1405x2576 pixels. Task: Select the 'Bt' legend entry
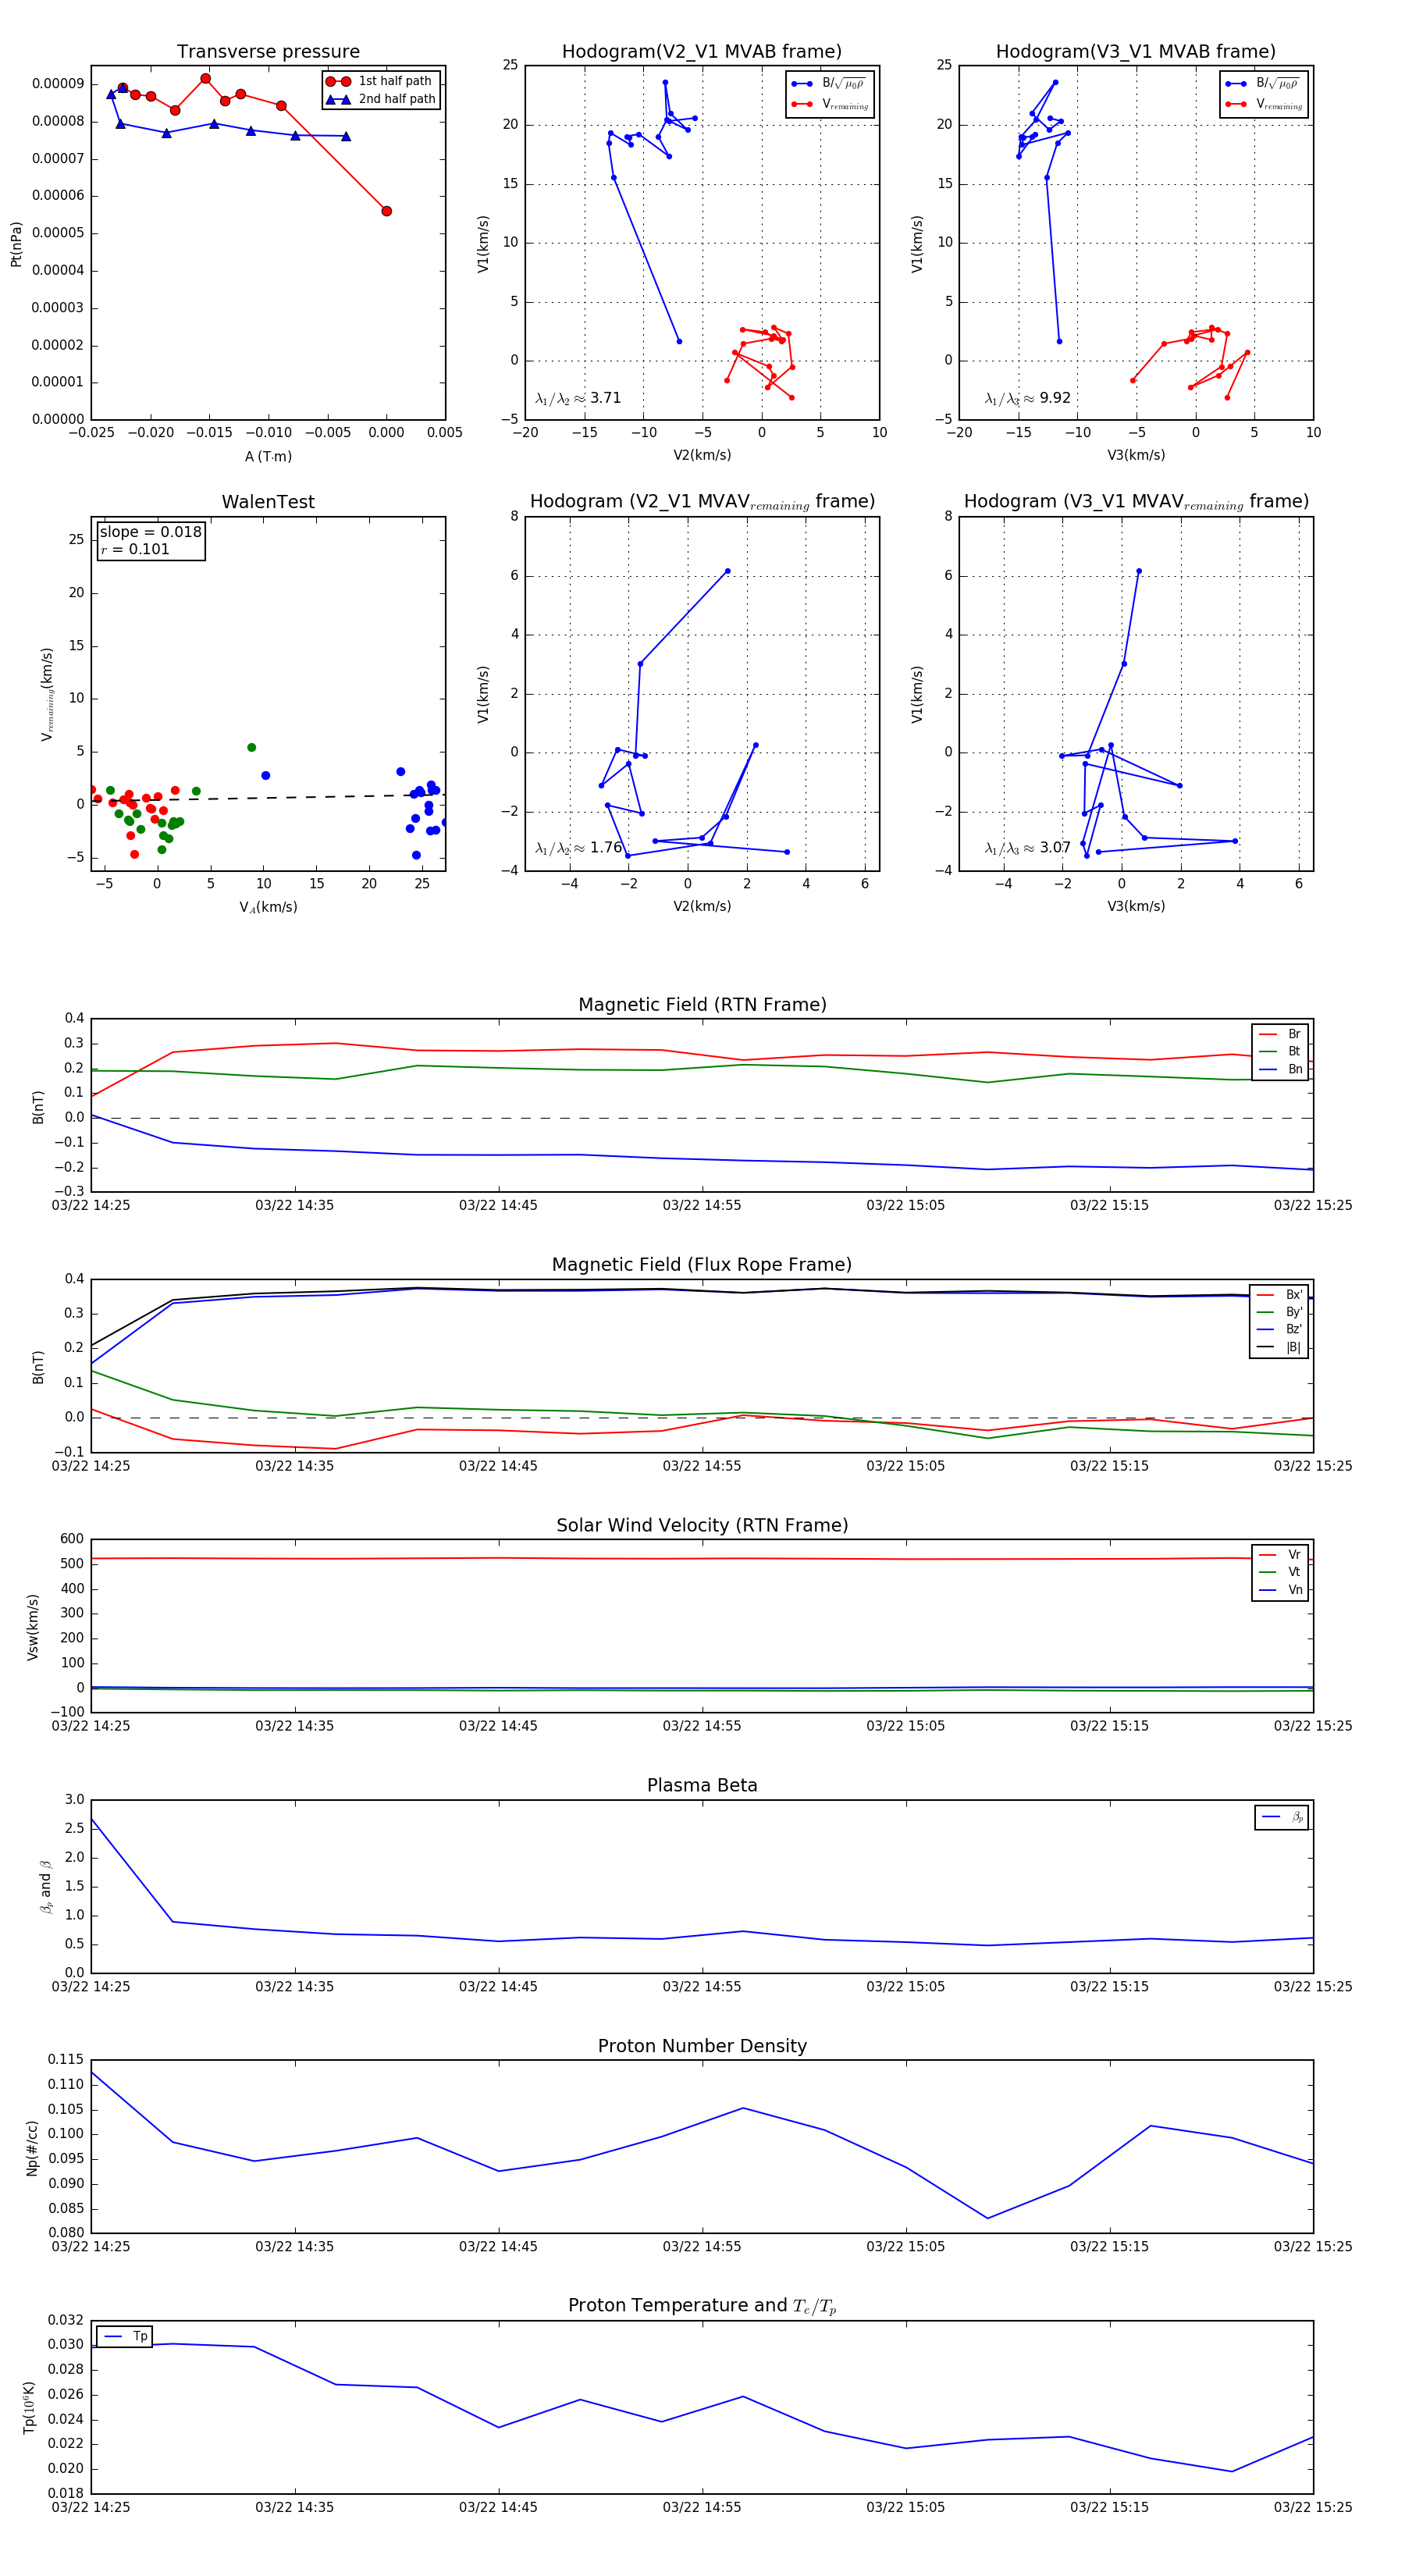1280,1051
